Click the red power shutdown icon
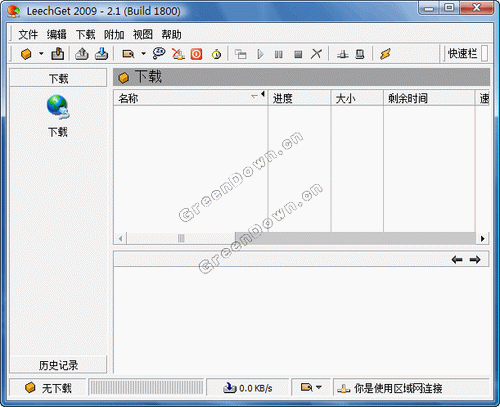 (x=196, y=54)
